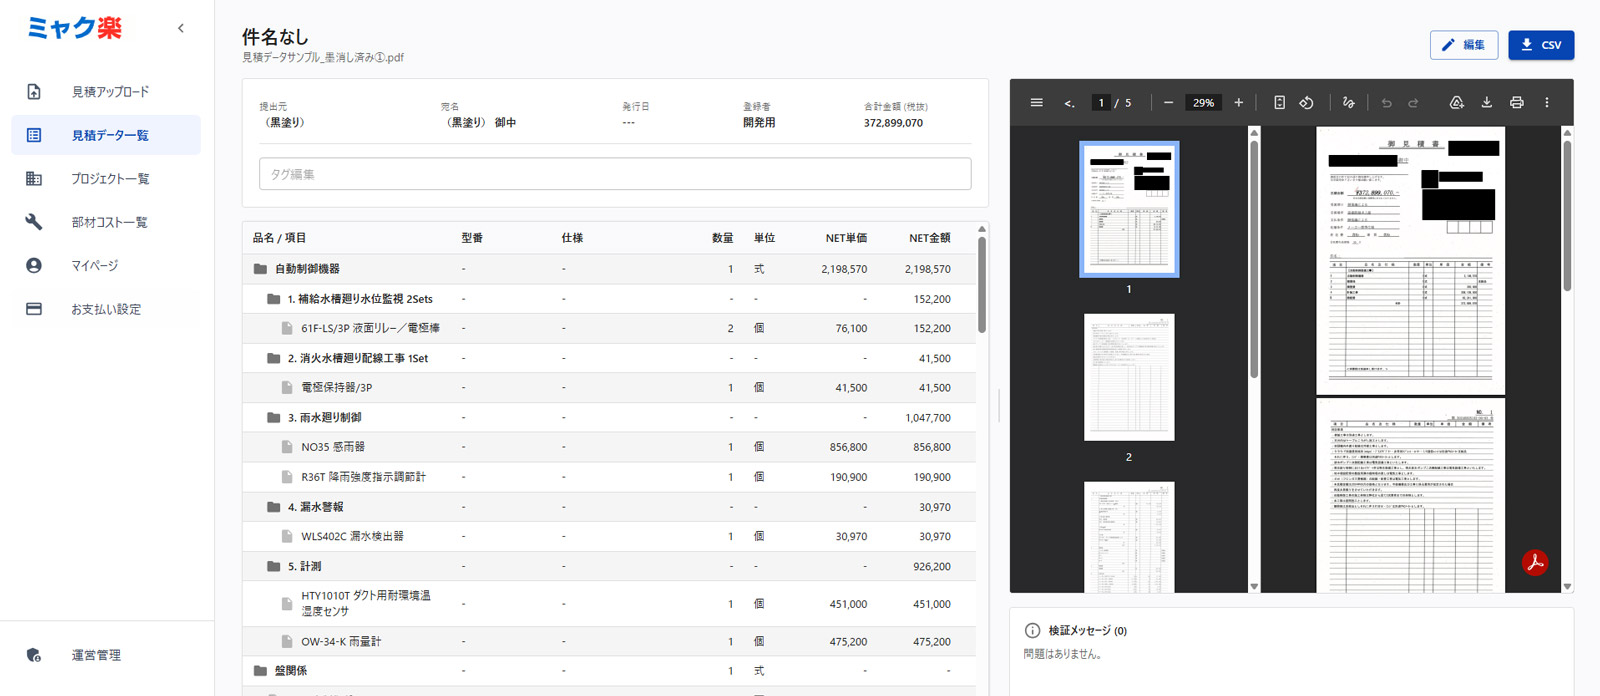Screen dimensions: 1600x696
Task: Collapse the 3. 雨水廻り制御 folder
Action: (x=273, y=418)
